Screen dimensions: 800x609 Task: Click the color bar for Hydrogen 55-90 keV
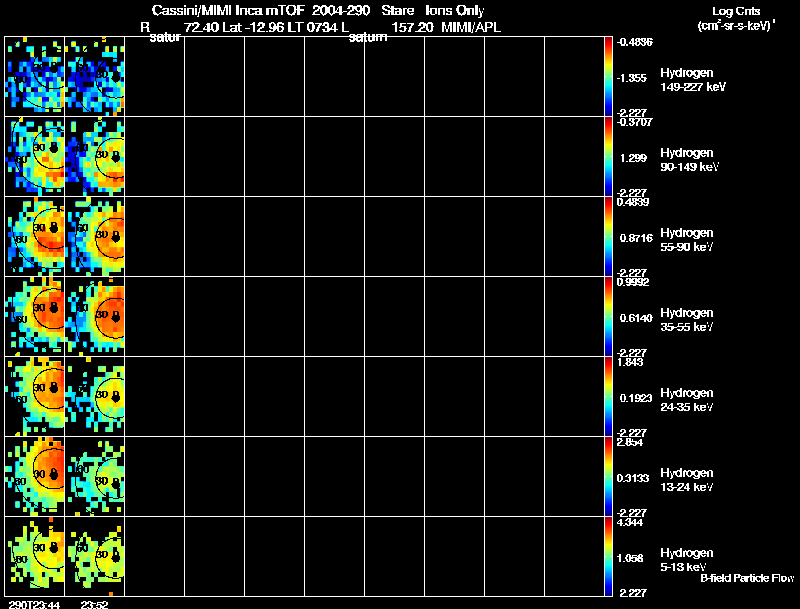pos(608,237)
